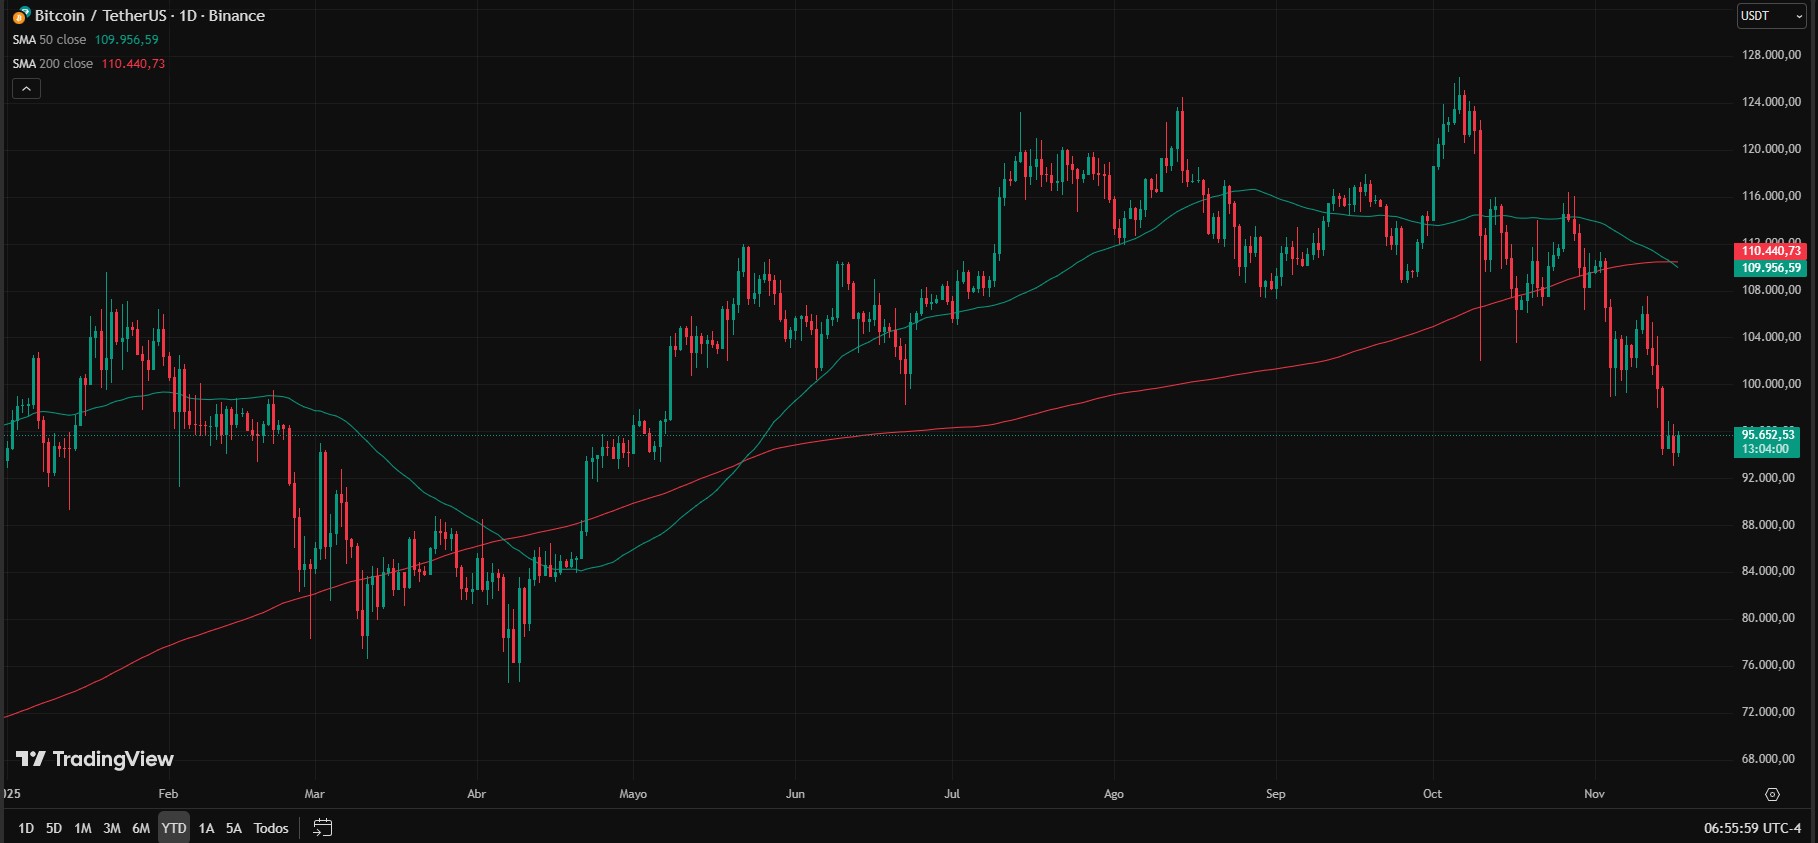The height and width of the screenshot is (843, 1818).
Task: Open the go-to-date calendar icon
Action: pos(322,828)
